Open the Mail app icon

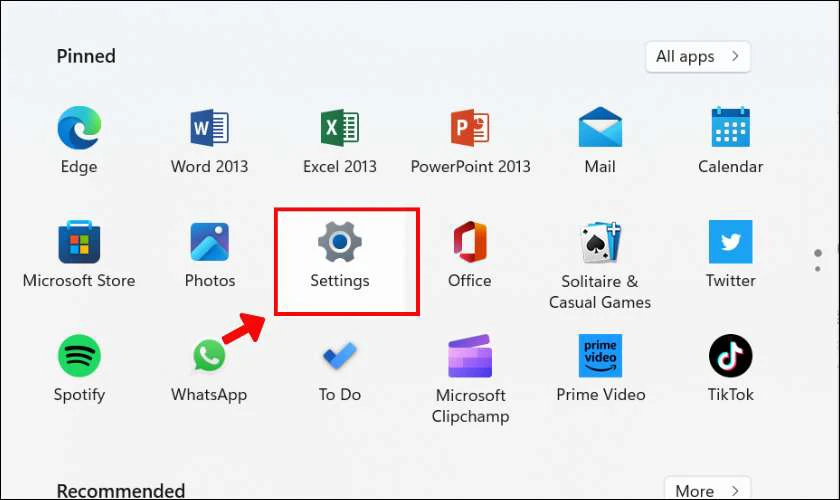tap(600, 127)
